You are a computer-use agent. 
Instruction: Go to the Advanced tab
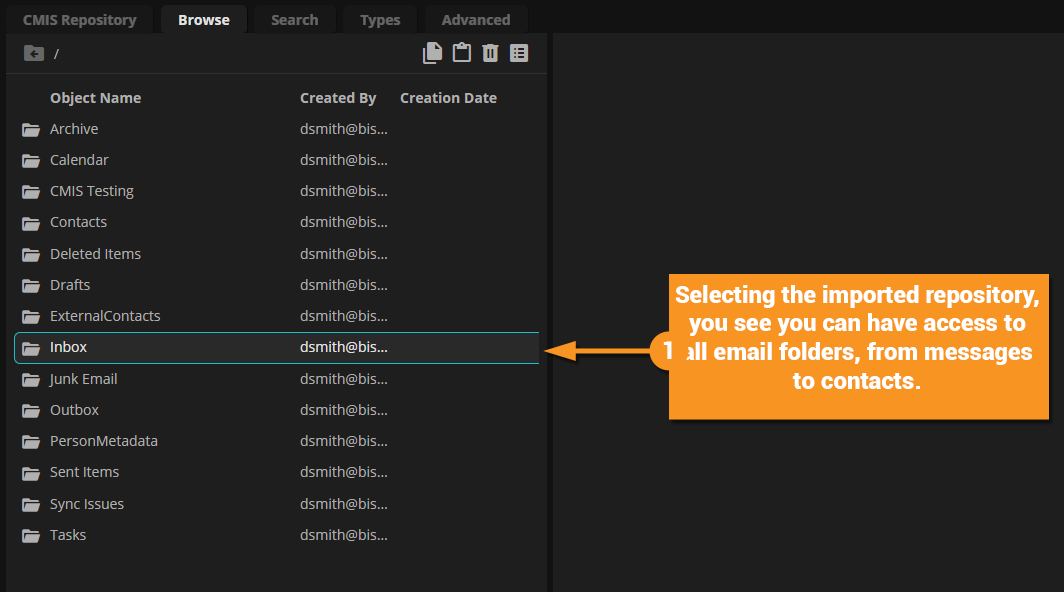tap(475, 20)
